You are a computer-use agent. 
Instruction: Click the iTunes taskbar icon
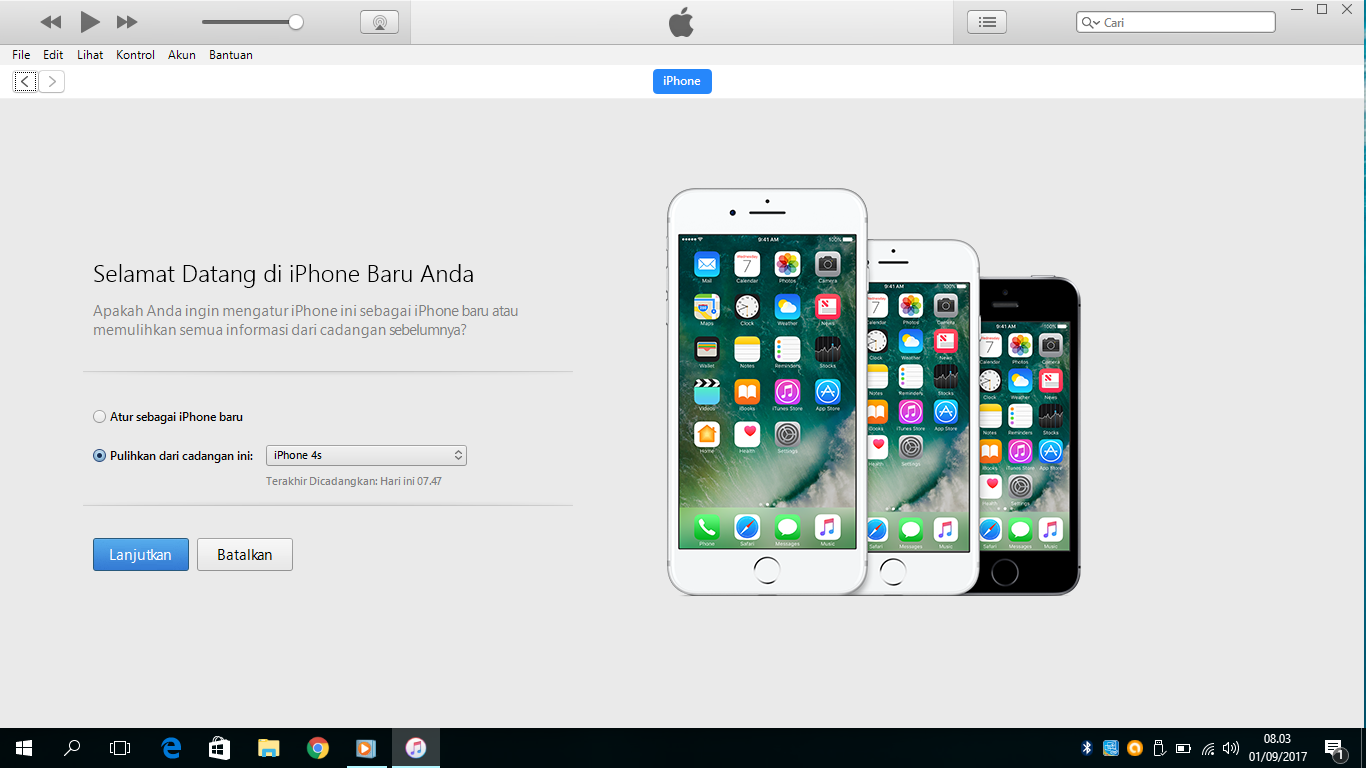pyautogui.click(x=416, y=747)
